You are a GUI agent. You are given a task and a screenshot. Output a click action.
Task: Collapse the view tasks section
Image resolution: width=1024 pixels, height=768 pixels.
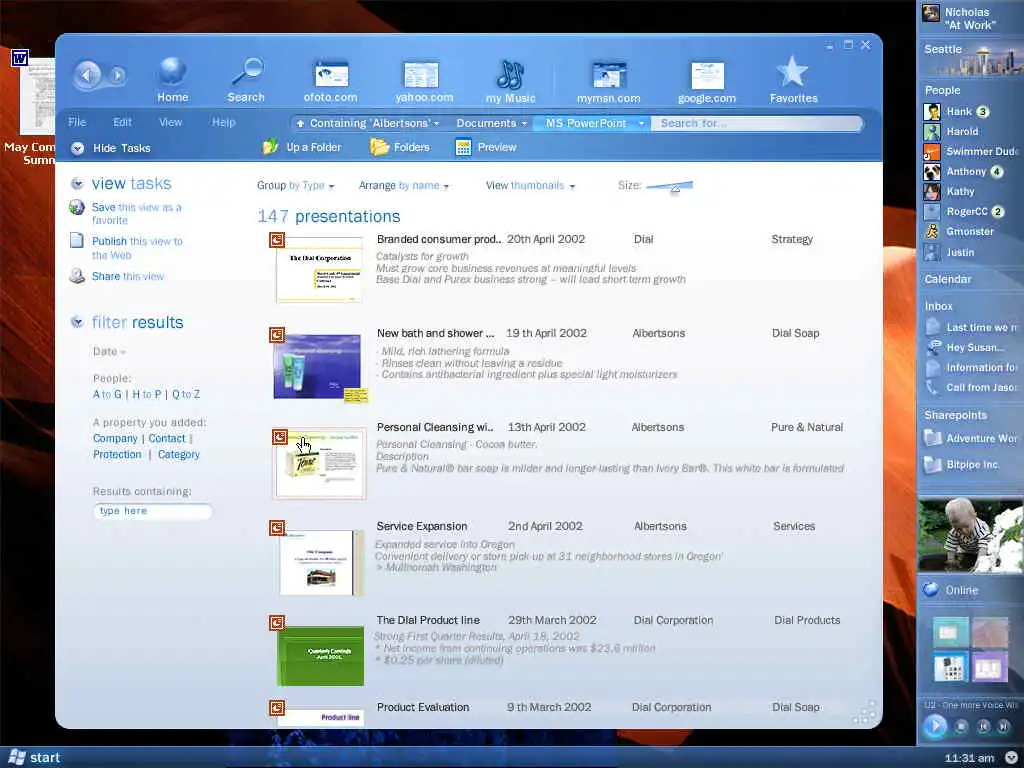tap(77, 184)
